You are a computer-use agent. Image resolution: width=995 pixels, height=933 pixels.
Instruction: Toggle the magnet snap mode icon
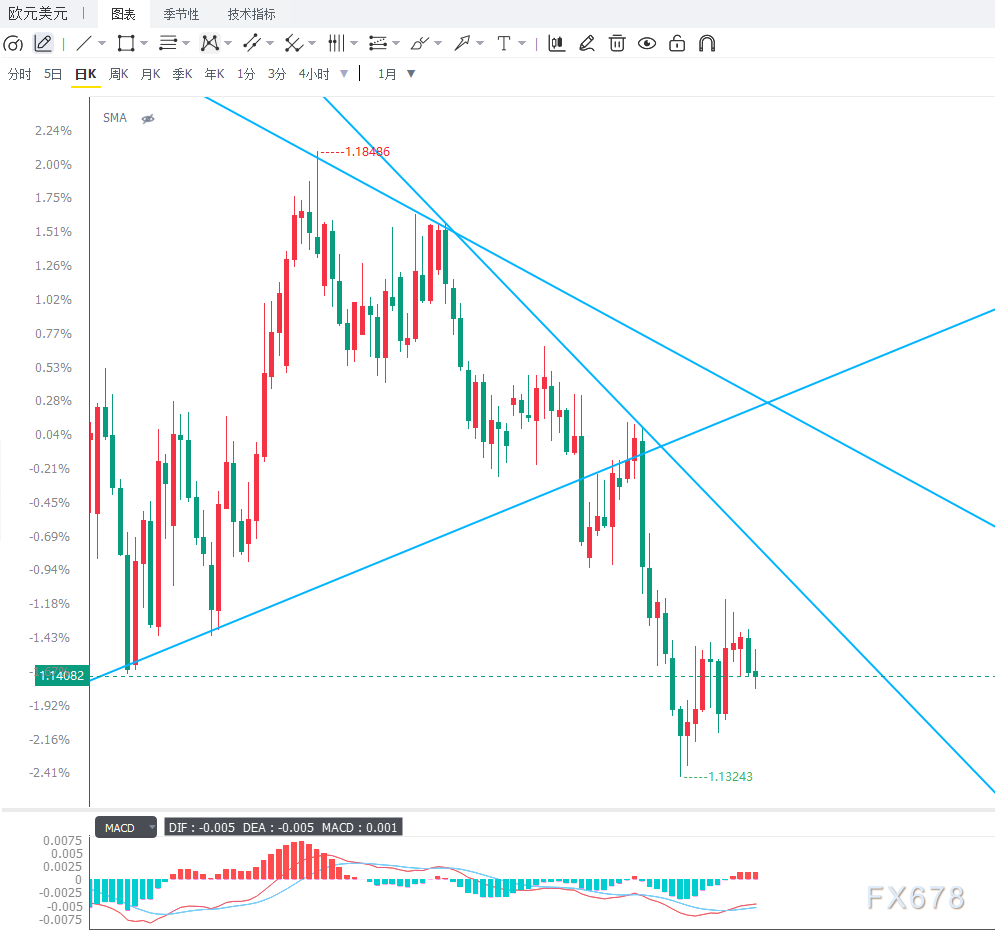click(707, 43)
